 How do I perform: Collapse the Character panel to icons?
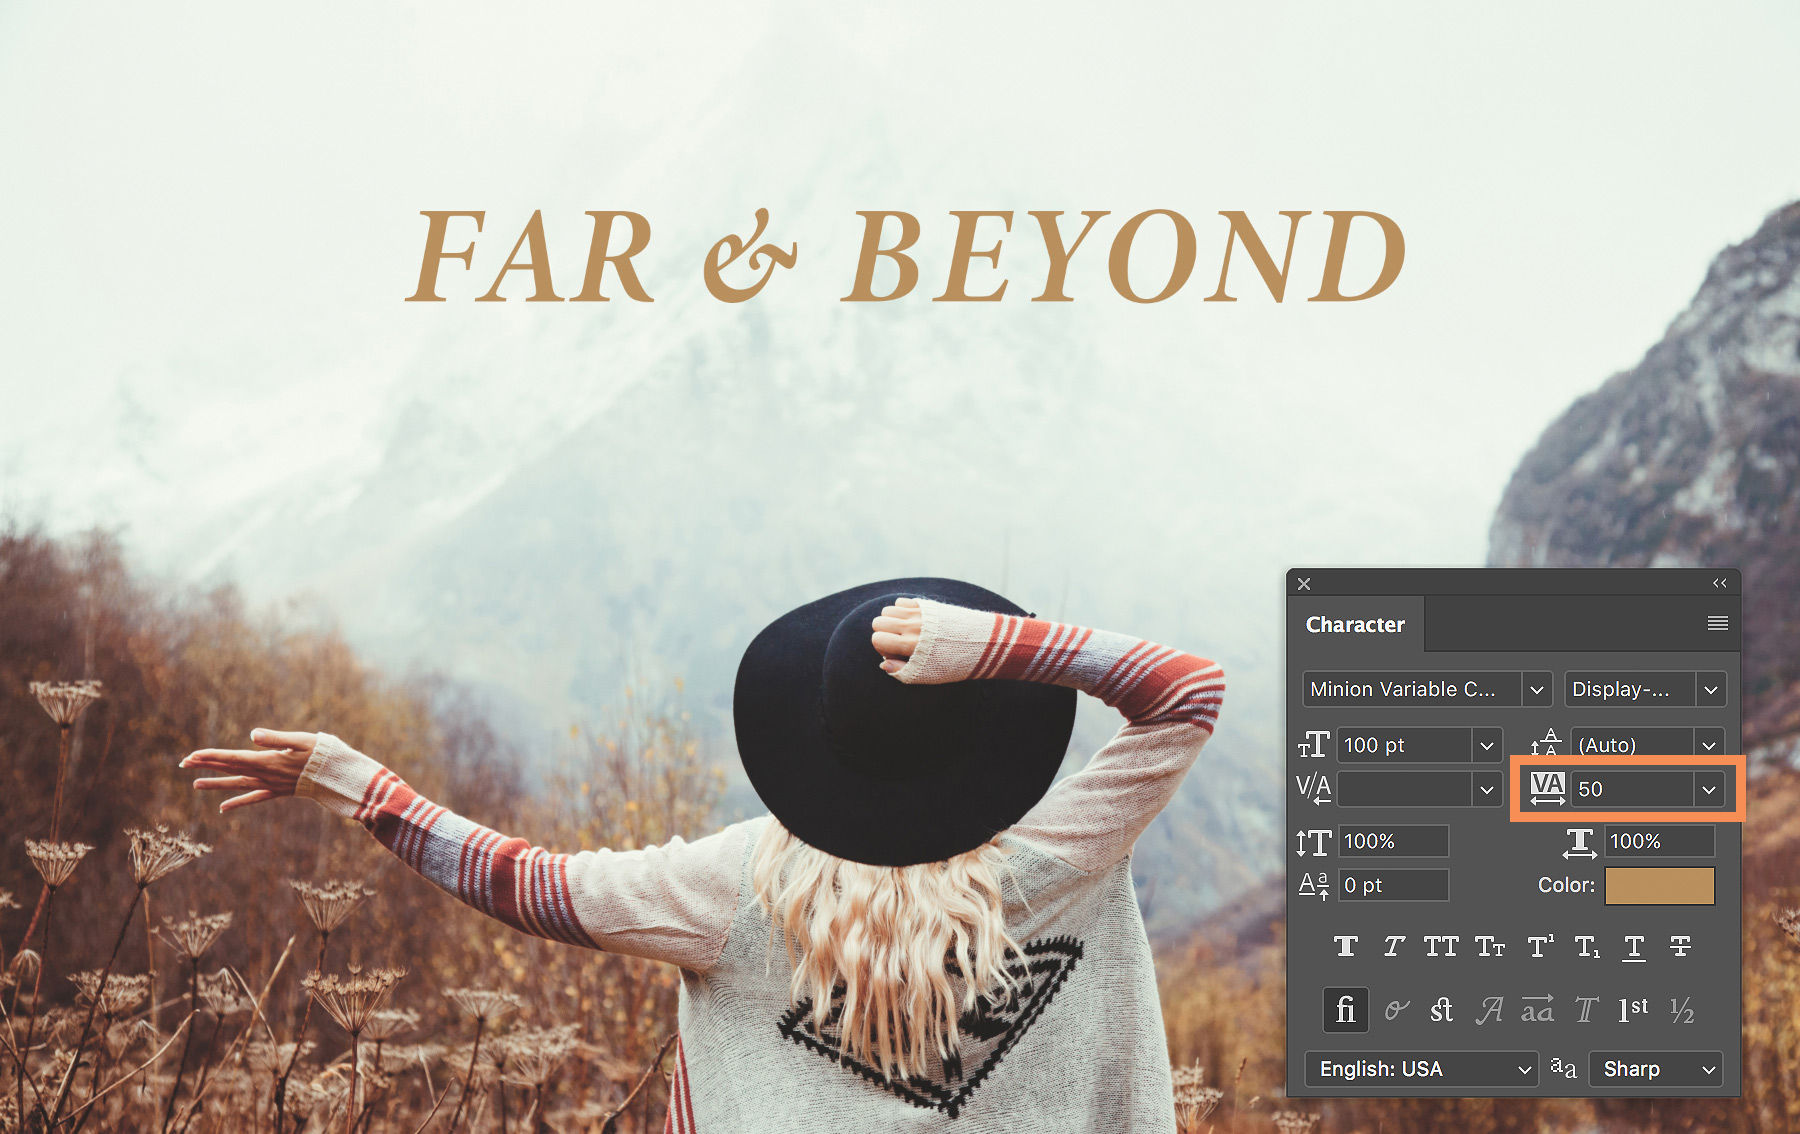click(1719, 583)
